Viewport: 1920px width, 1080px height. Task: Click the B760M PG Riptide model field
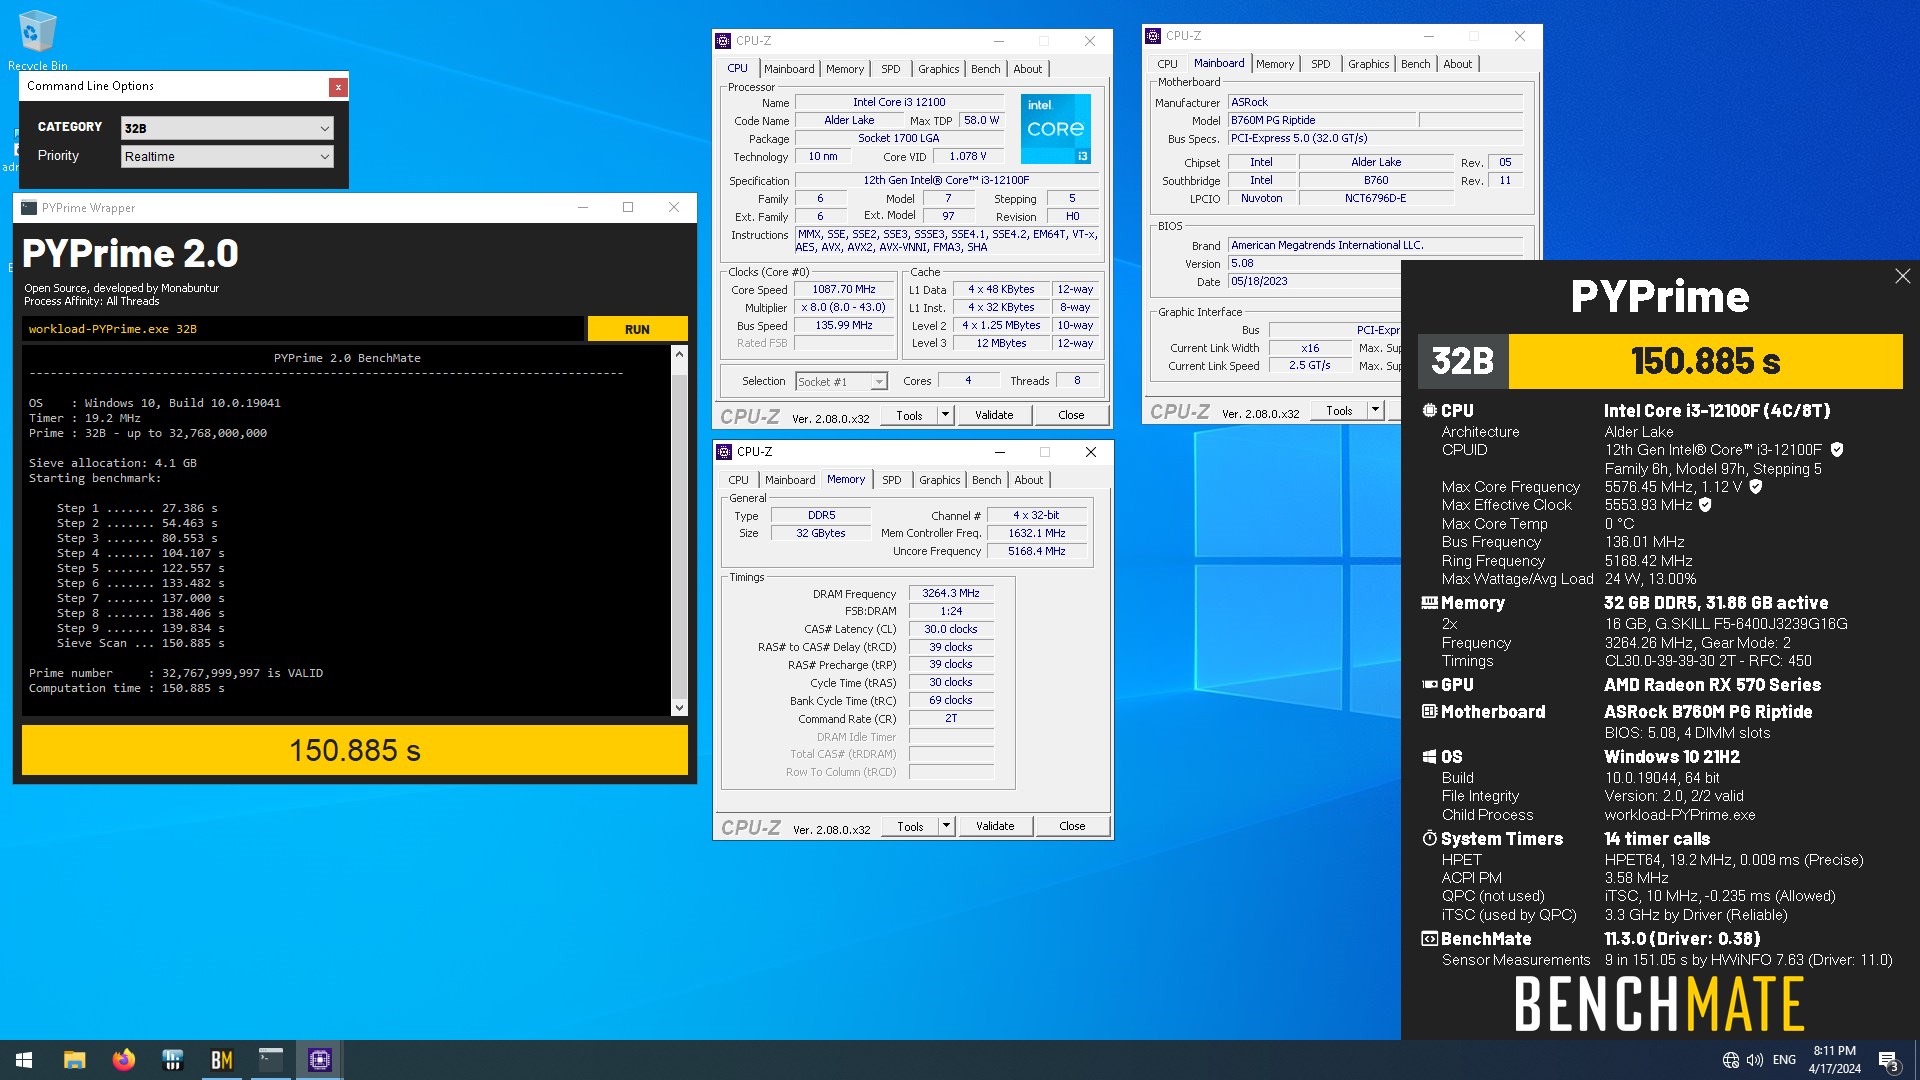[1322, 120]
